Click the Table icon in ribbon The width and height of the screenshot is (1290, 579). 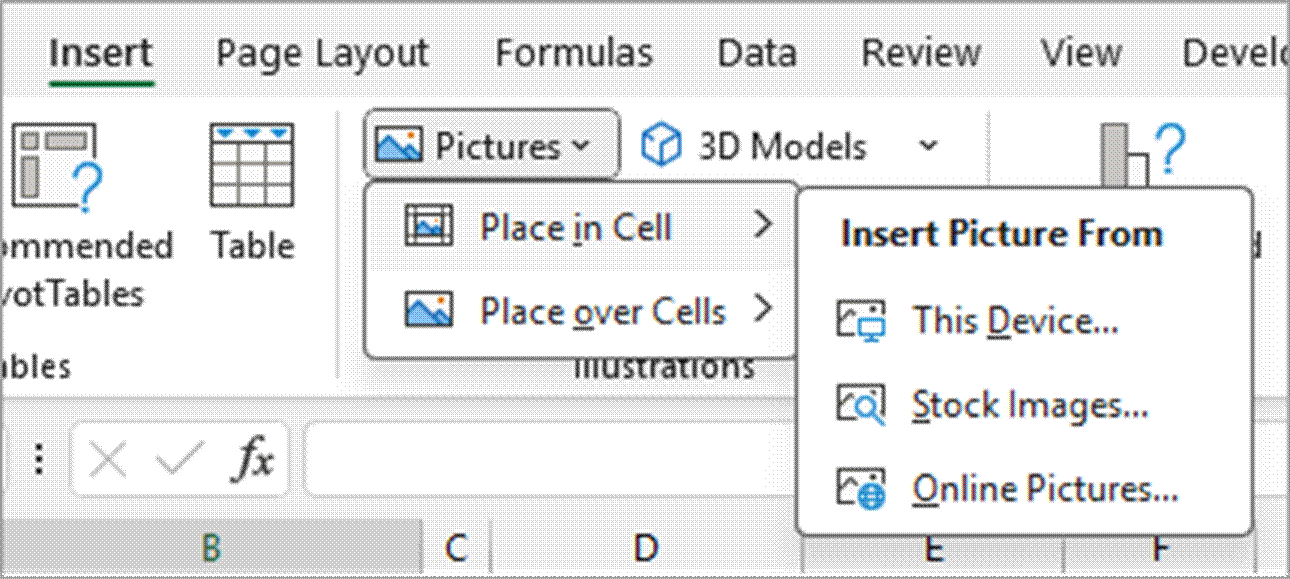click(x=252, y=165)
